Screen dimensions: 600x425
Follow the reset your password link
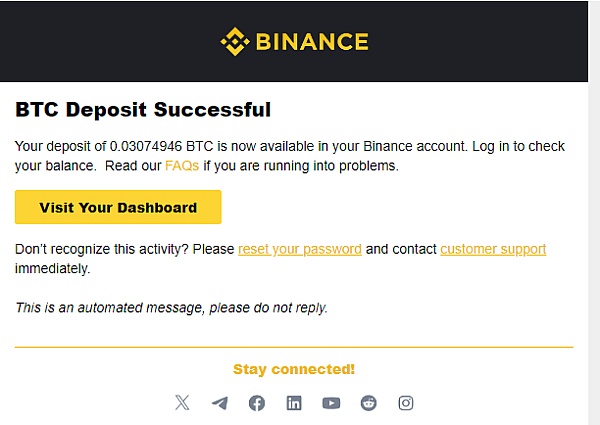click(300, 249)
